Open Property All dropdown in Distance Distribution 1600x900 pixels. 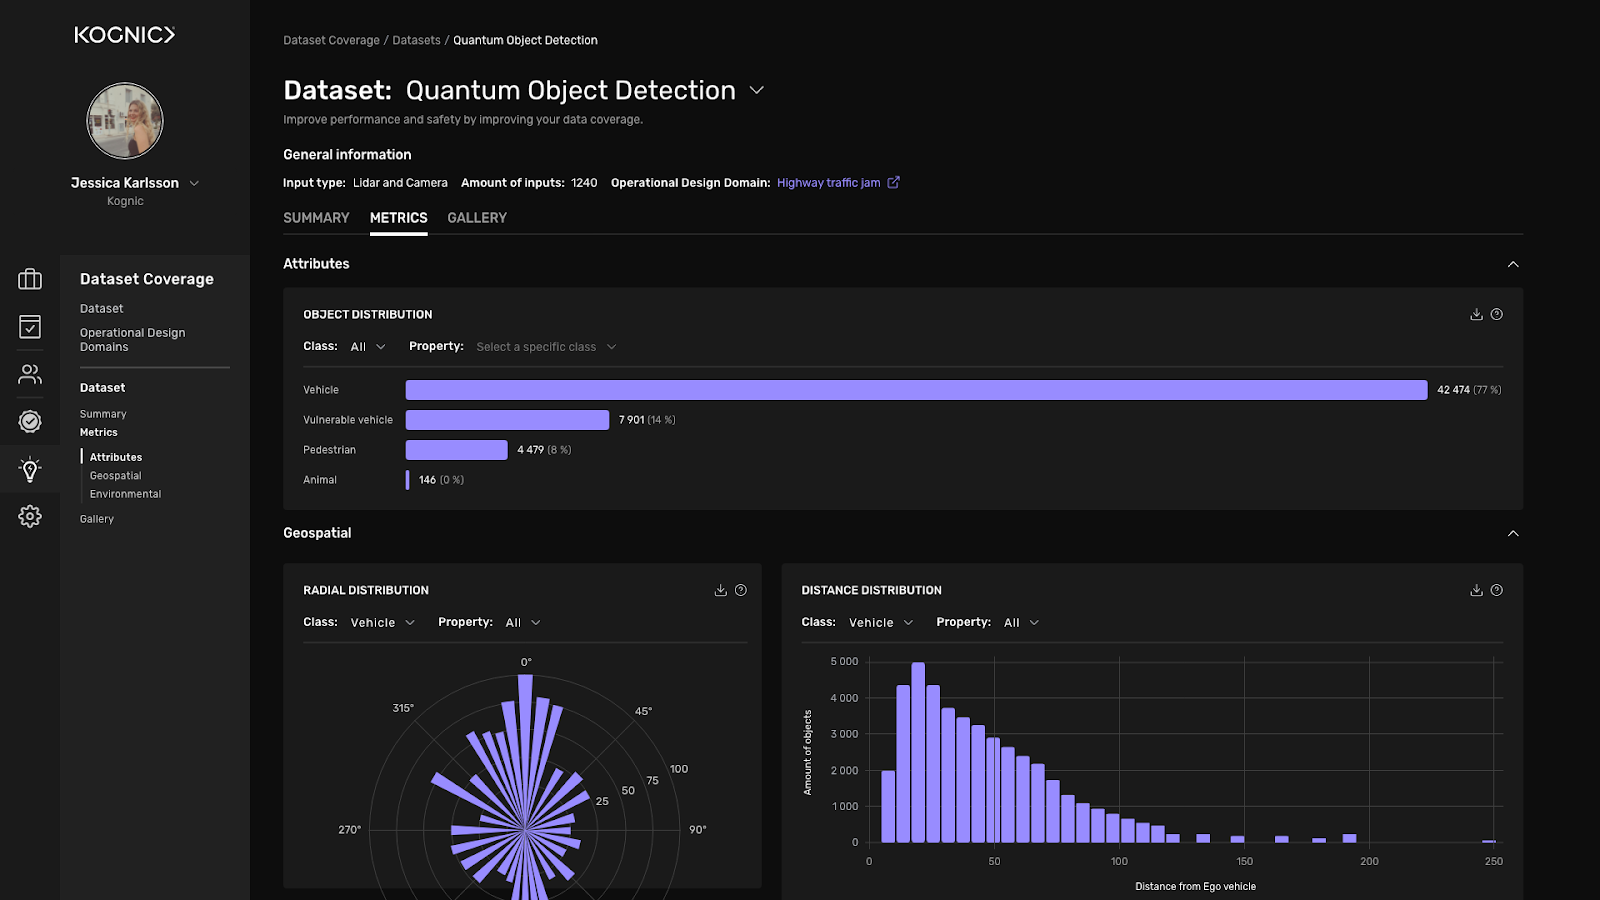click(x=1021, y=622)
